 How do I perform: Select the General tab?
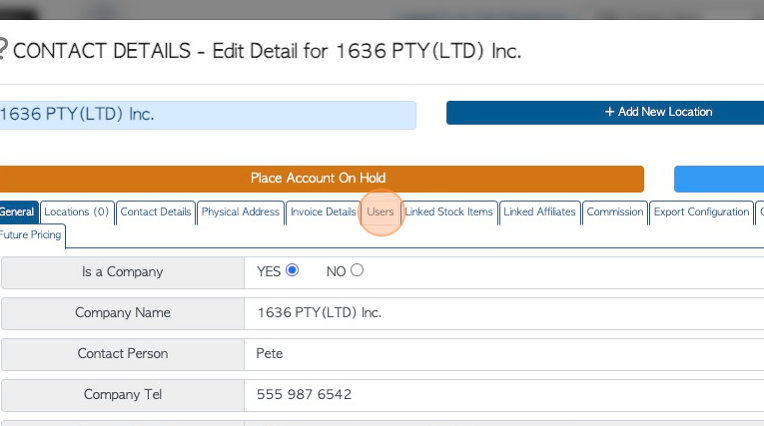click(x=18, y=212)
